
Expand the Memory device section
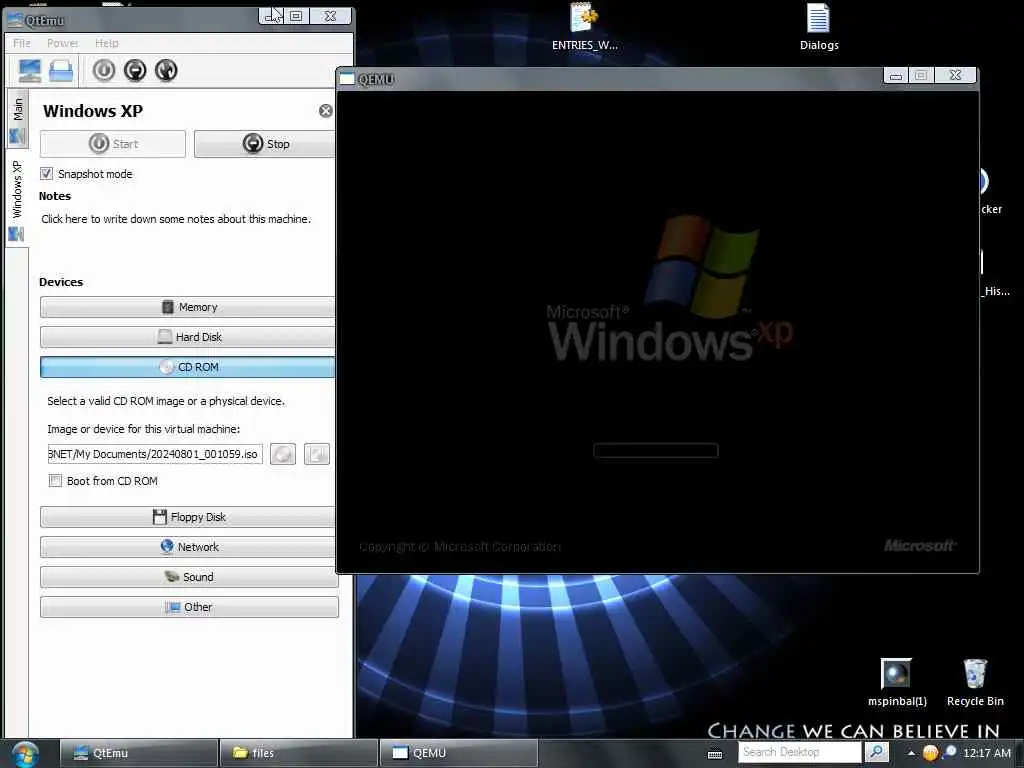188,307
